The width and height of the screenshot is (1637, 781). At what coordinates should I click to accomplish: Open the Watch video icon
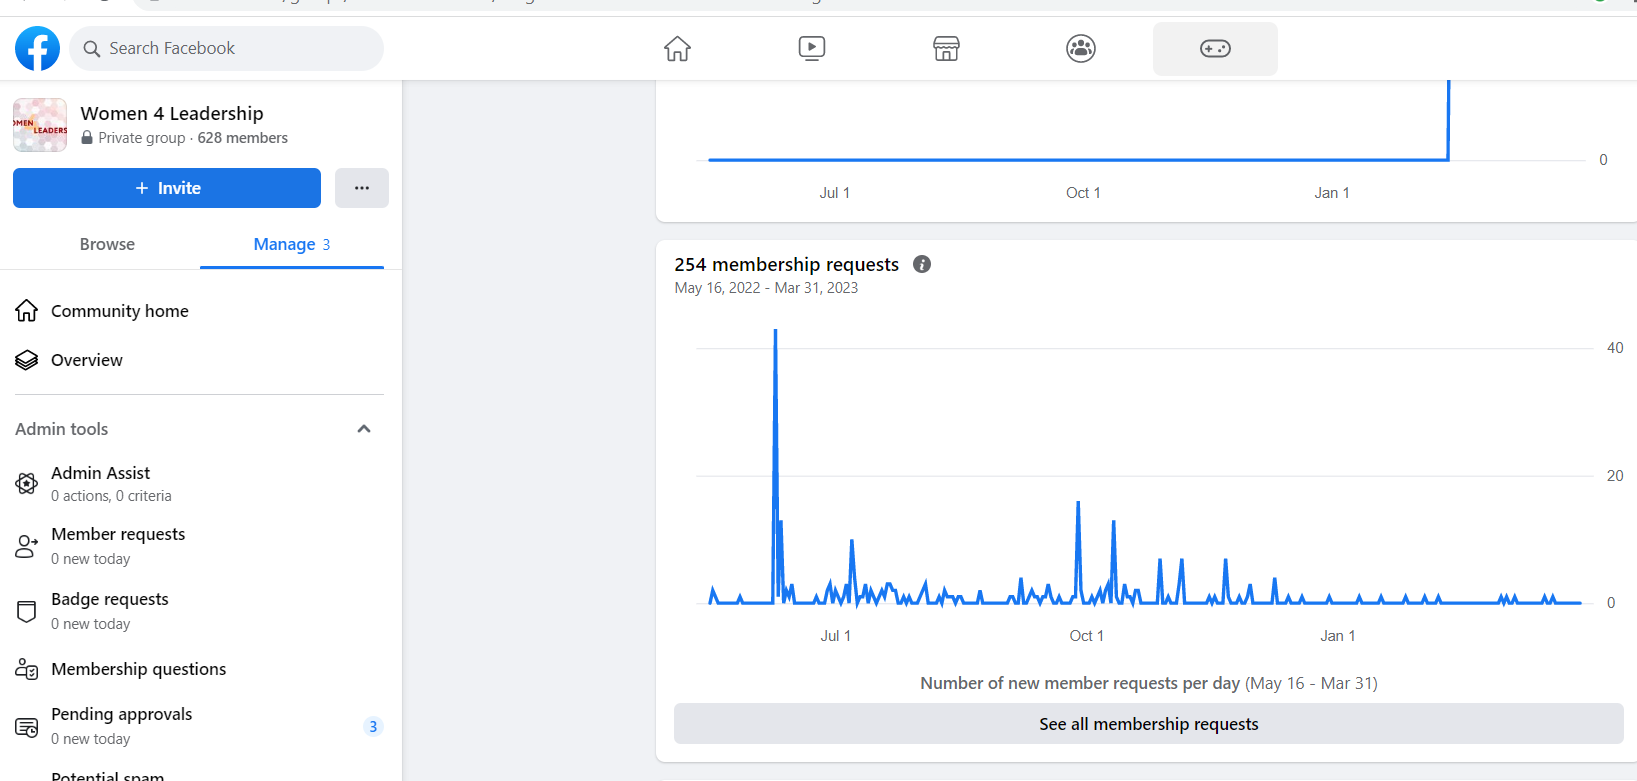click(812, 48)
